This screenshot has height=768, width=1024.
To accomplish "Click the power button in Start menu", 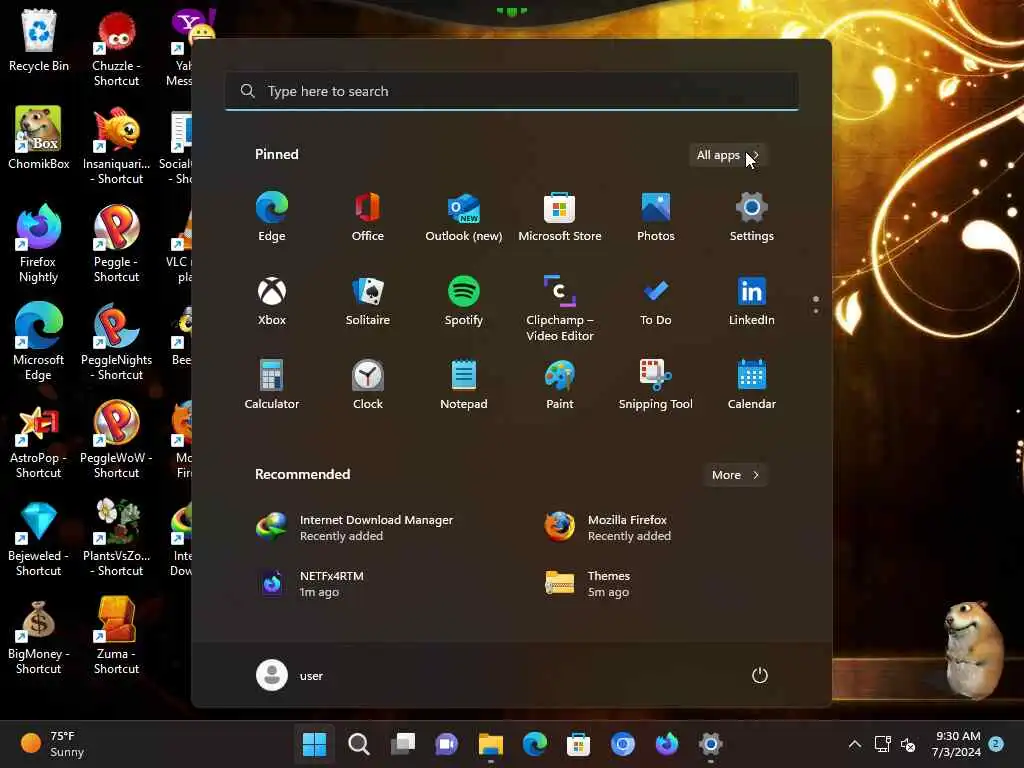I will pyautogui.click(x=760, y=675).
